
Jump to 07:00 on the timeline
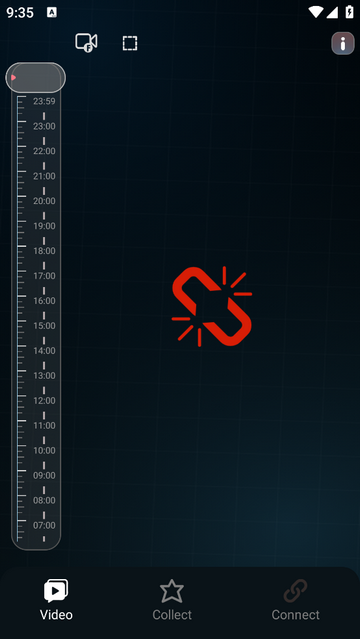coord(44,525)
